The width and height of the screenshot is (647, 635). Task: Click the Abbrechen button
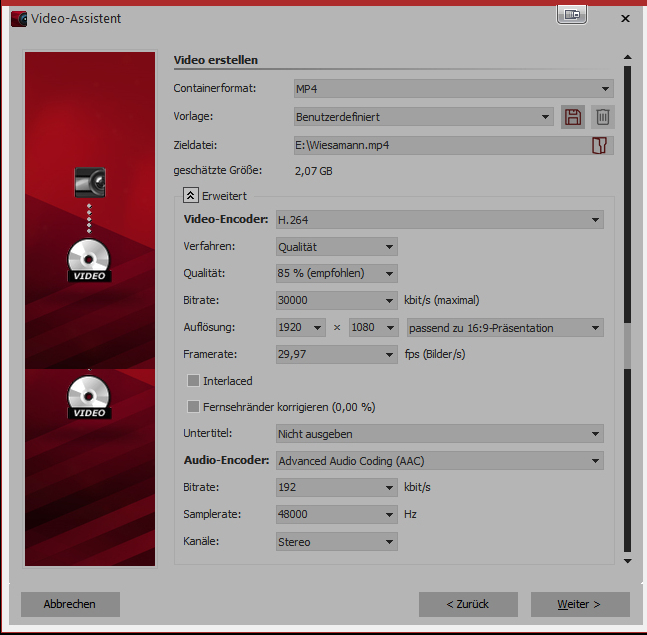tap(70, 604)
